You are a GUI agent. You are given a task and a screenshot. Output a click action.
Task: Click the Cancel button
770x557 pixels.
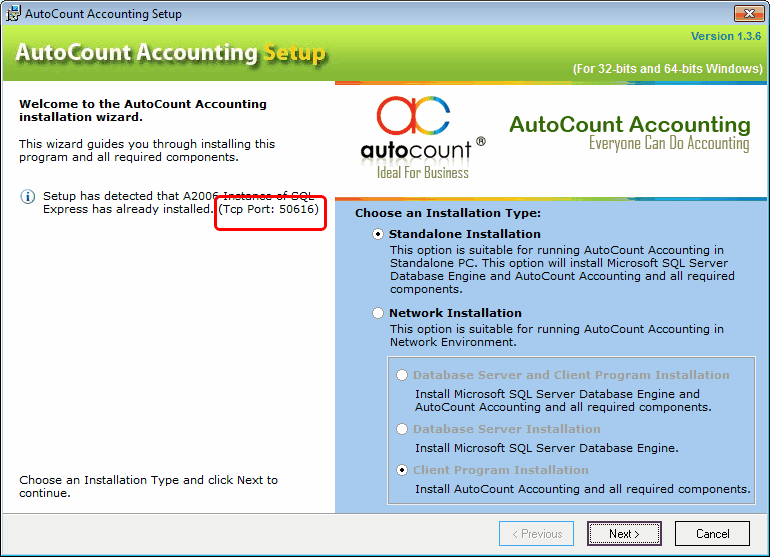[713, 533]
